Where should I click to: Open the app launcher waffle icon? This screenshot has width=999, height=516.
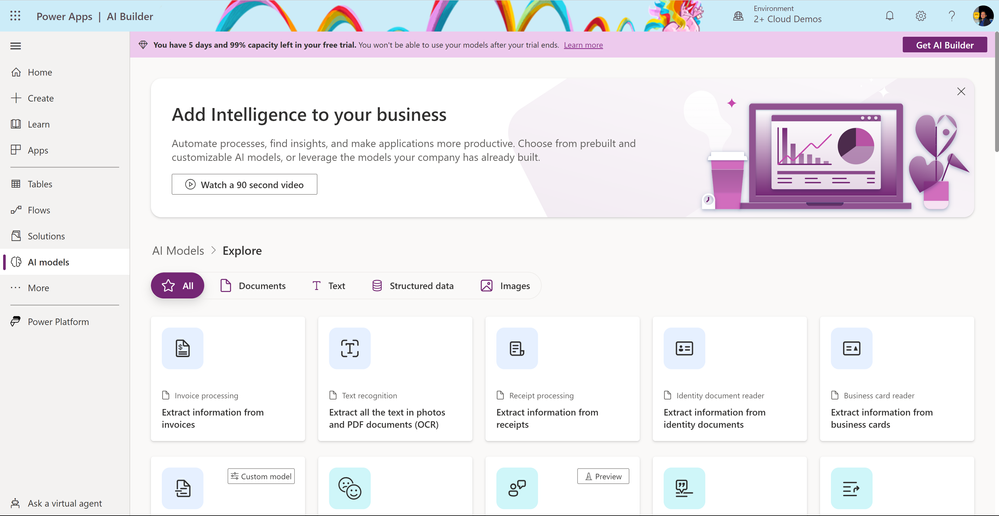[15, 16]
